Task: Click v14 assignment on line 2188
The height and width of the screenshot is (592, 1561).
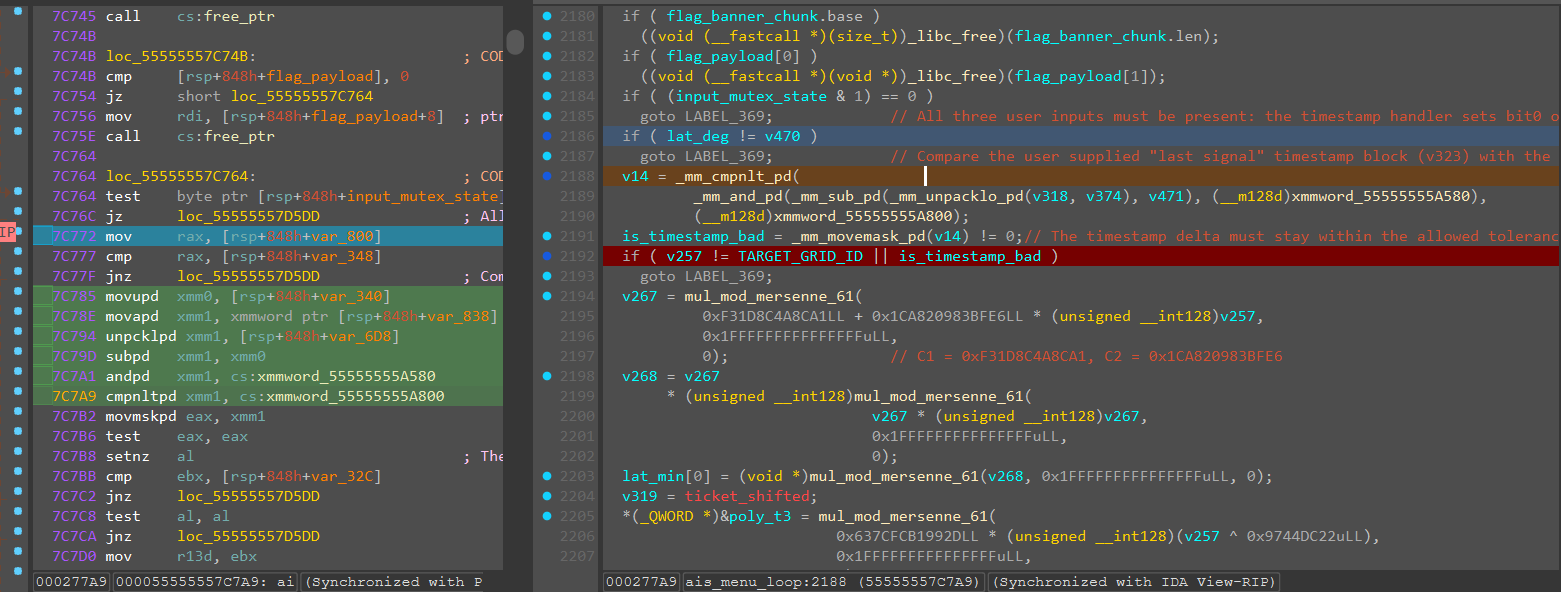Action: [635, 177]
